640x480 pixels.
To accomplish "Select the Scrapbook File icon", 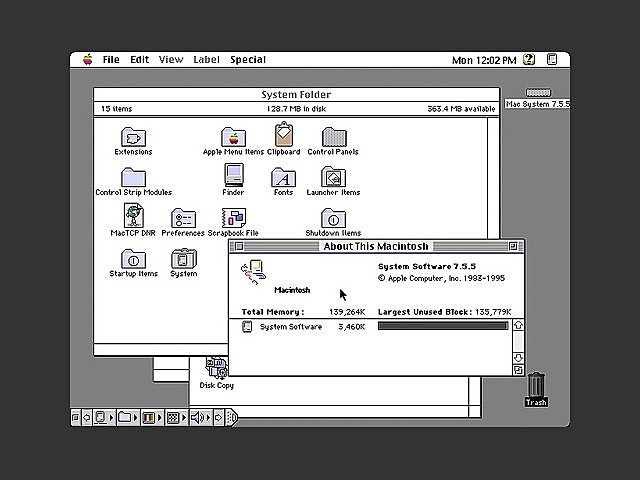I will pos(233,218).
